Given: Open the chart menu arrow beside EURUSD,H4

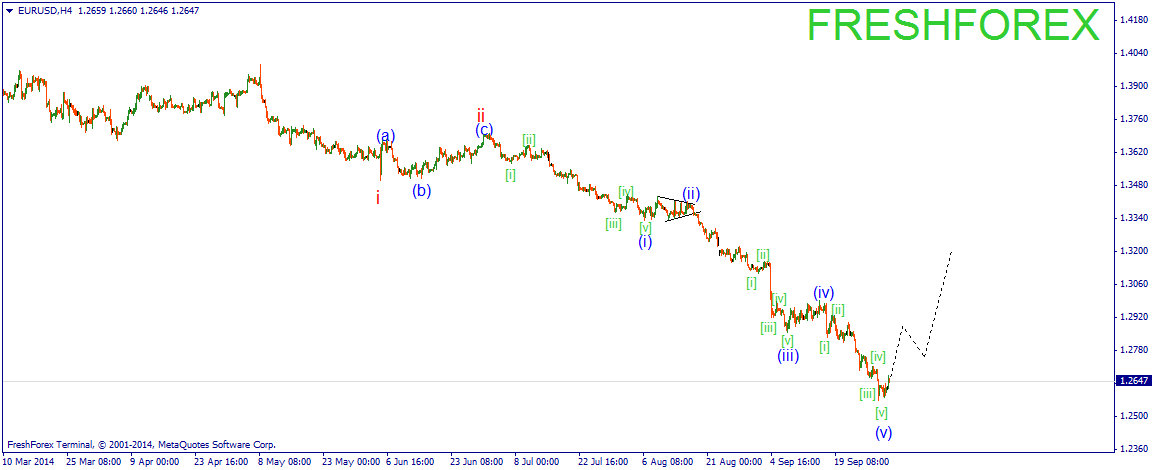Looking at the screenshot, I should (9, 10).
